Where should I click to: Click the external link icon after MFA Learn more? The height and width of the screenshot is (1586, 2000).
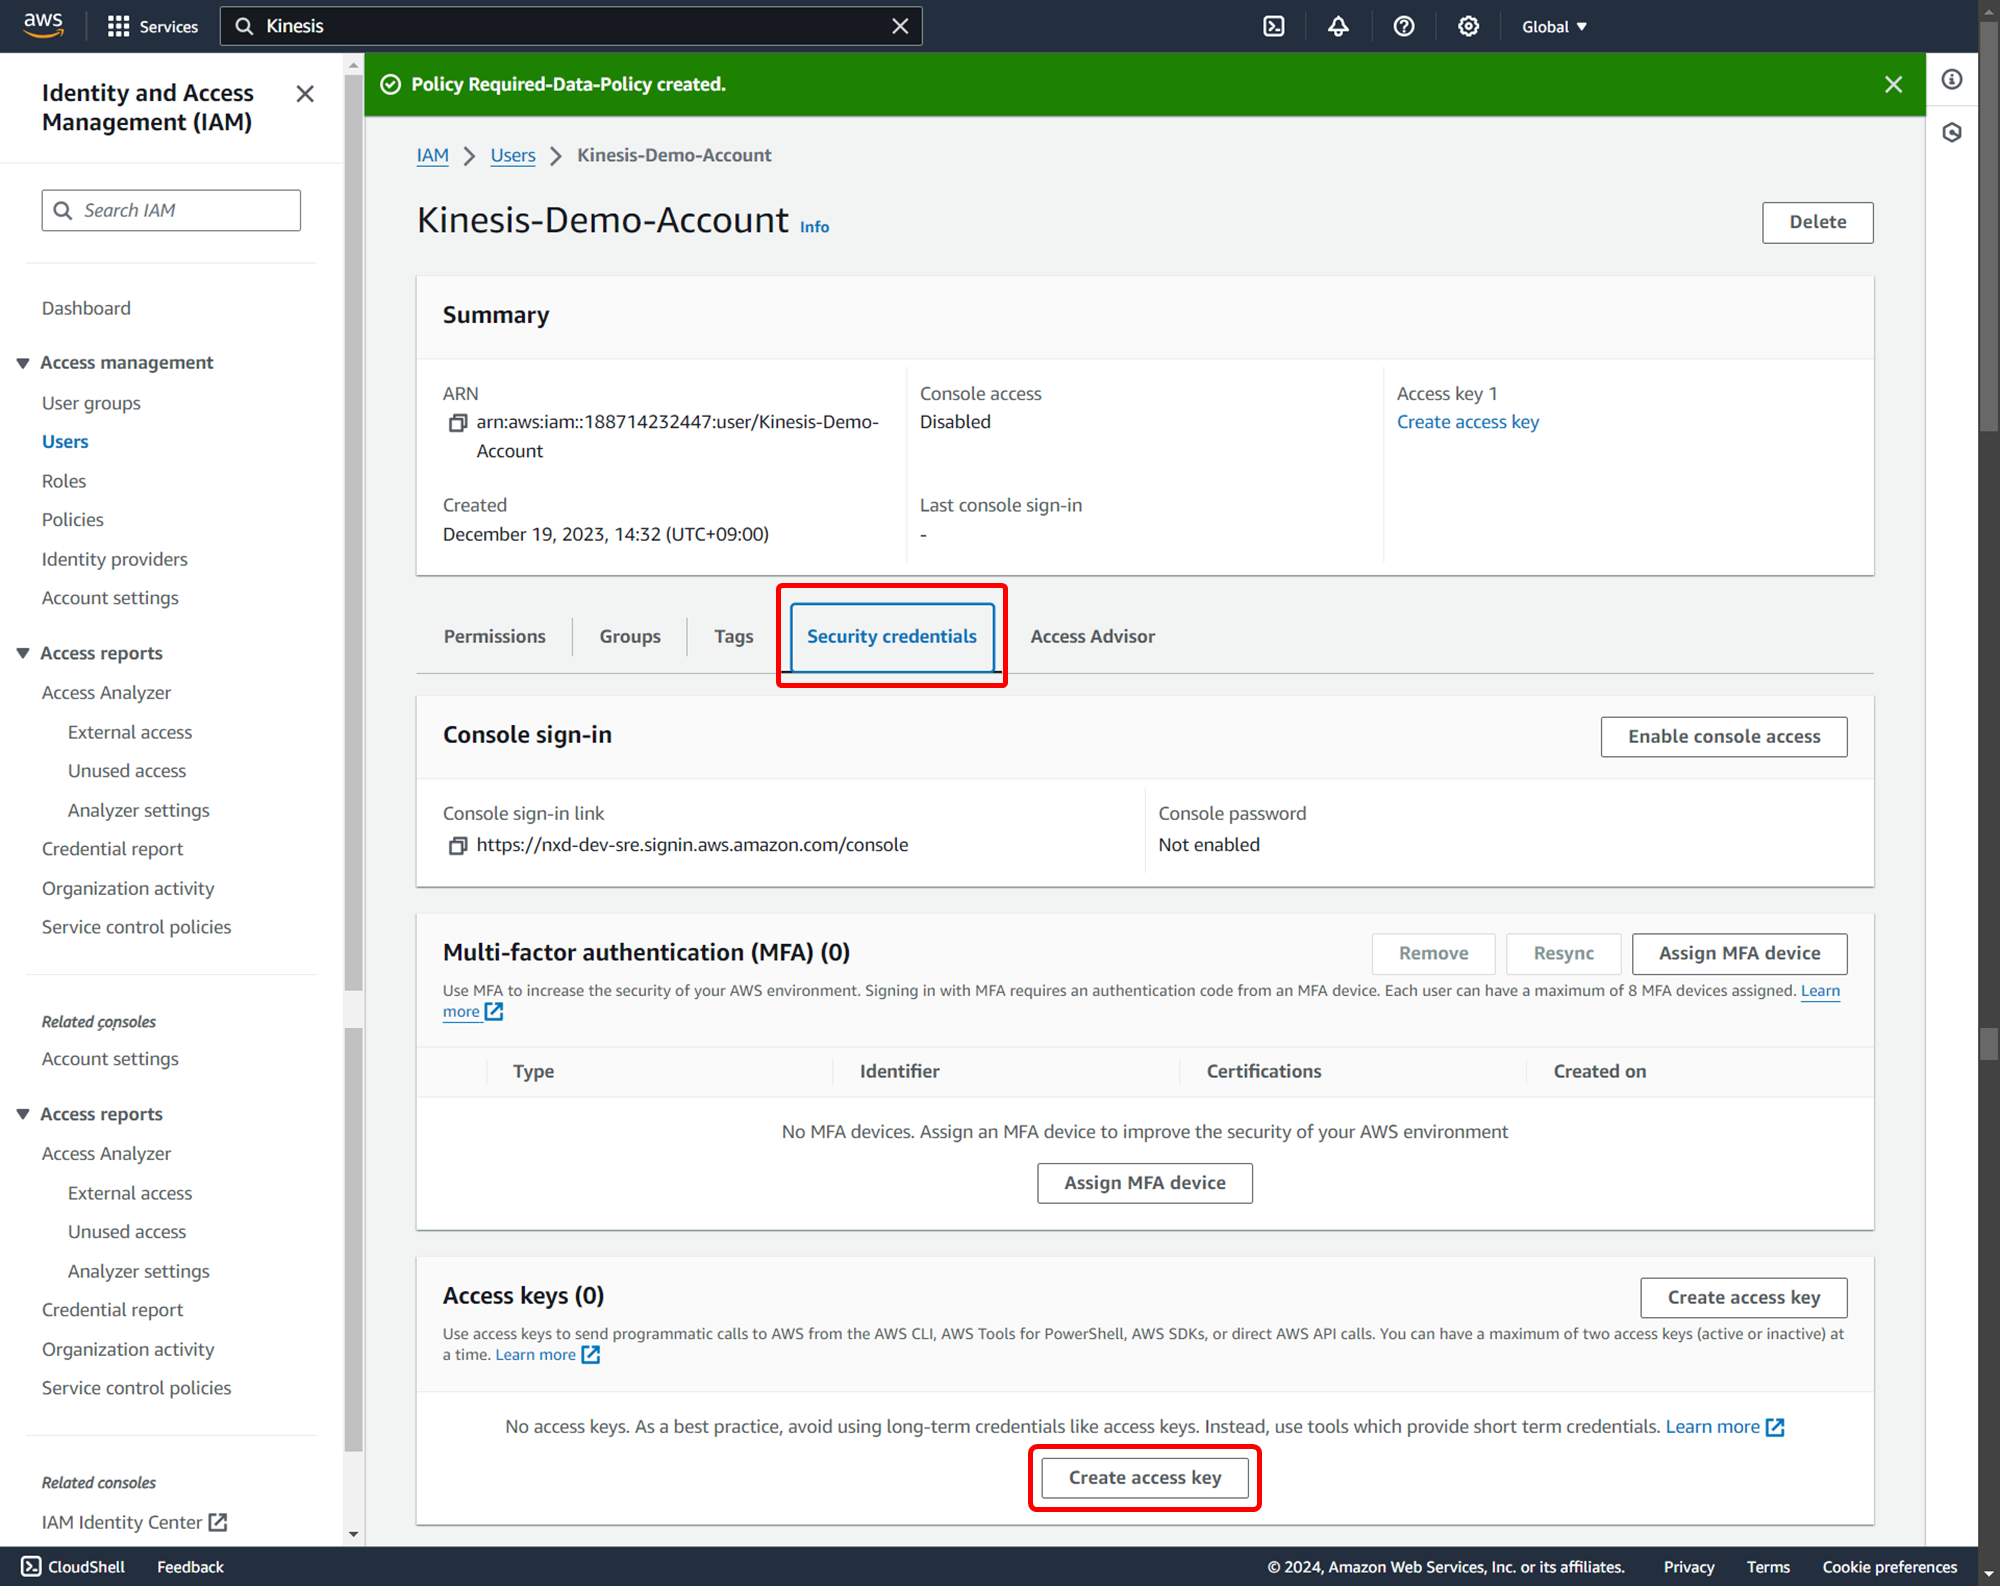494,1011
